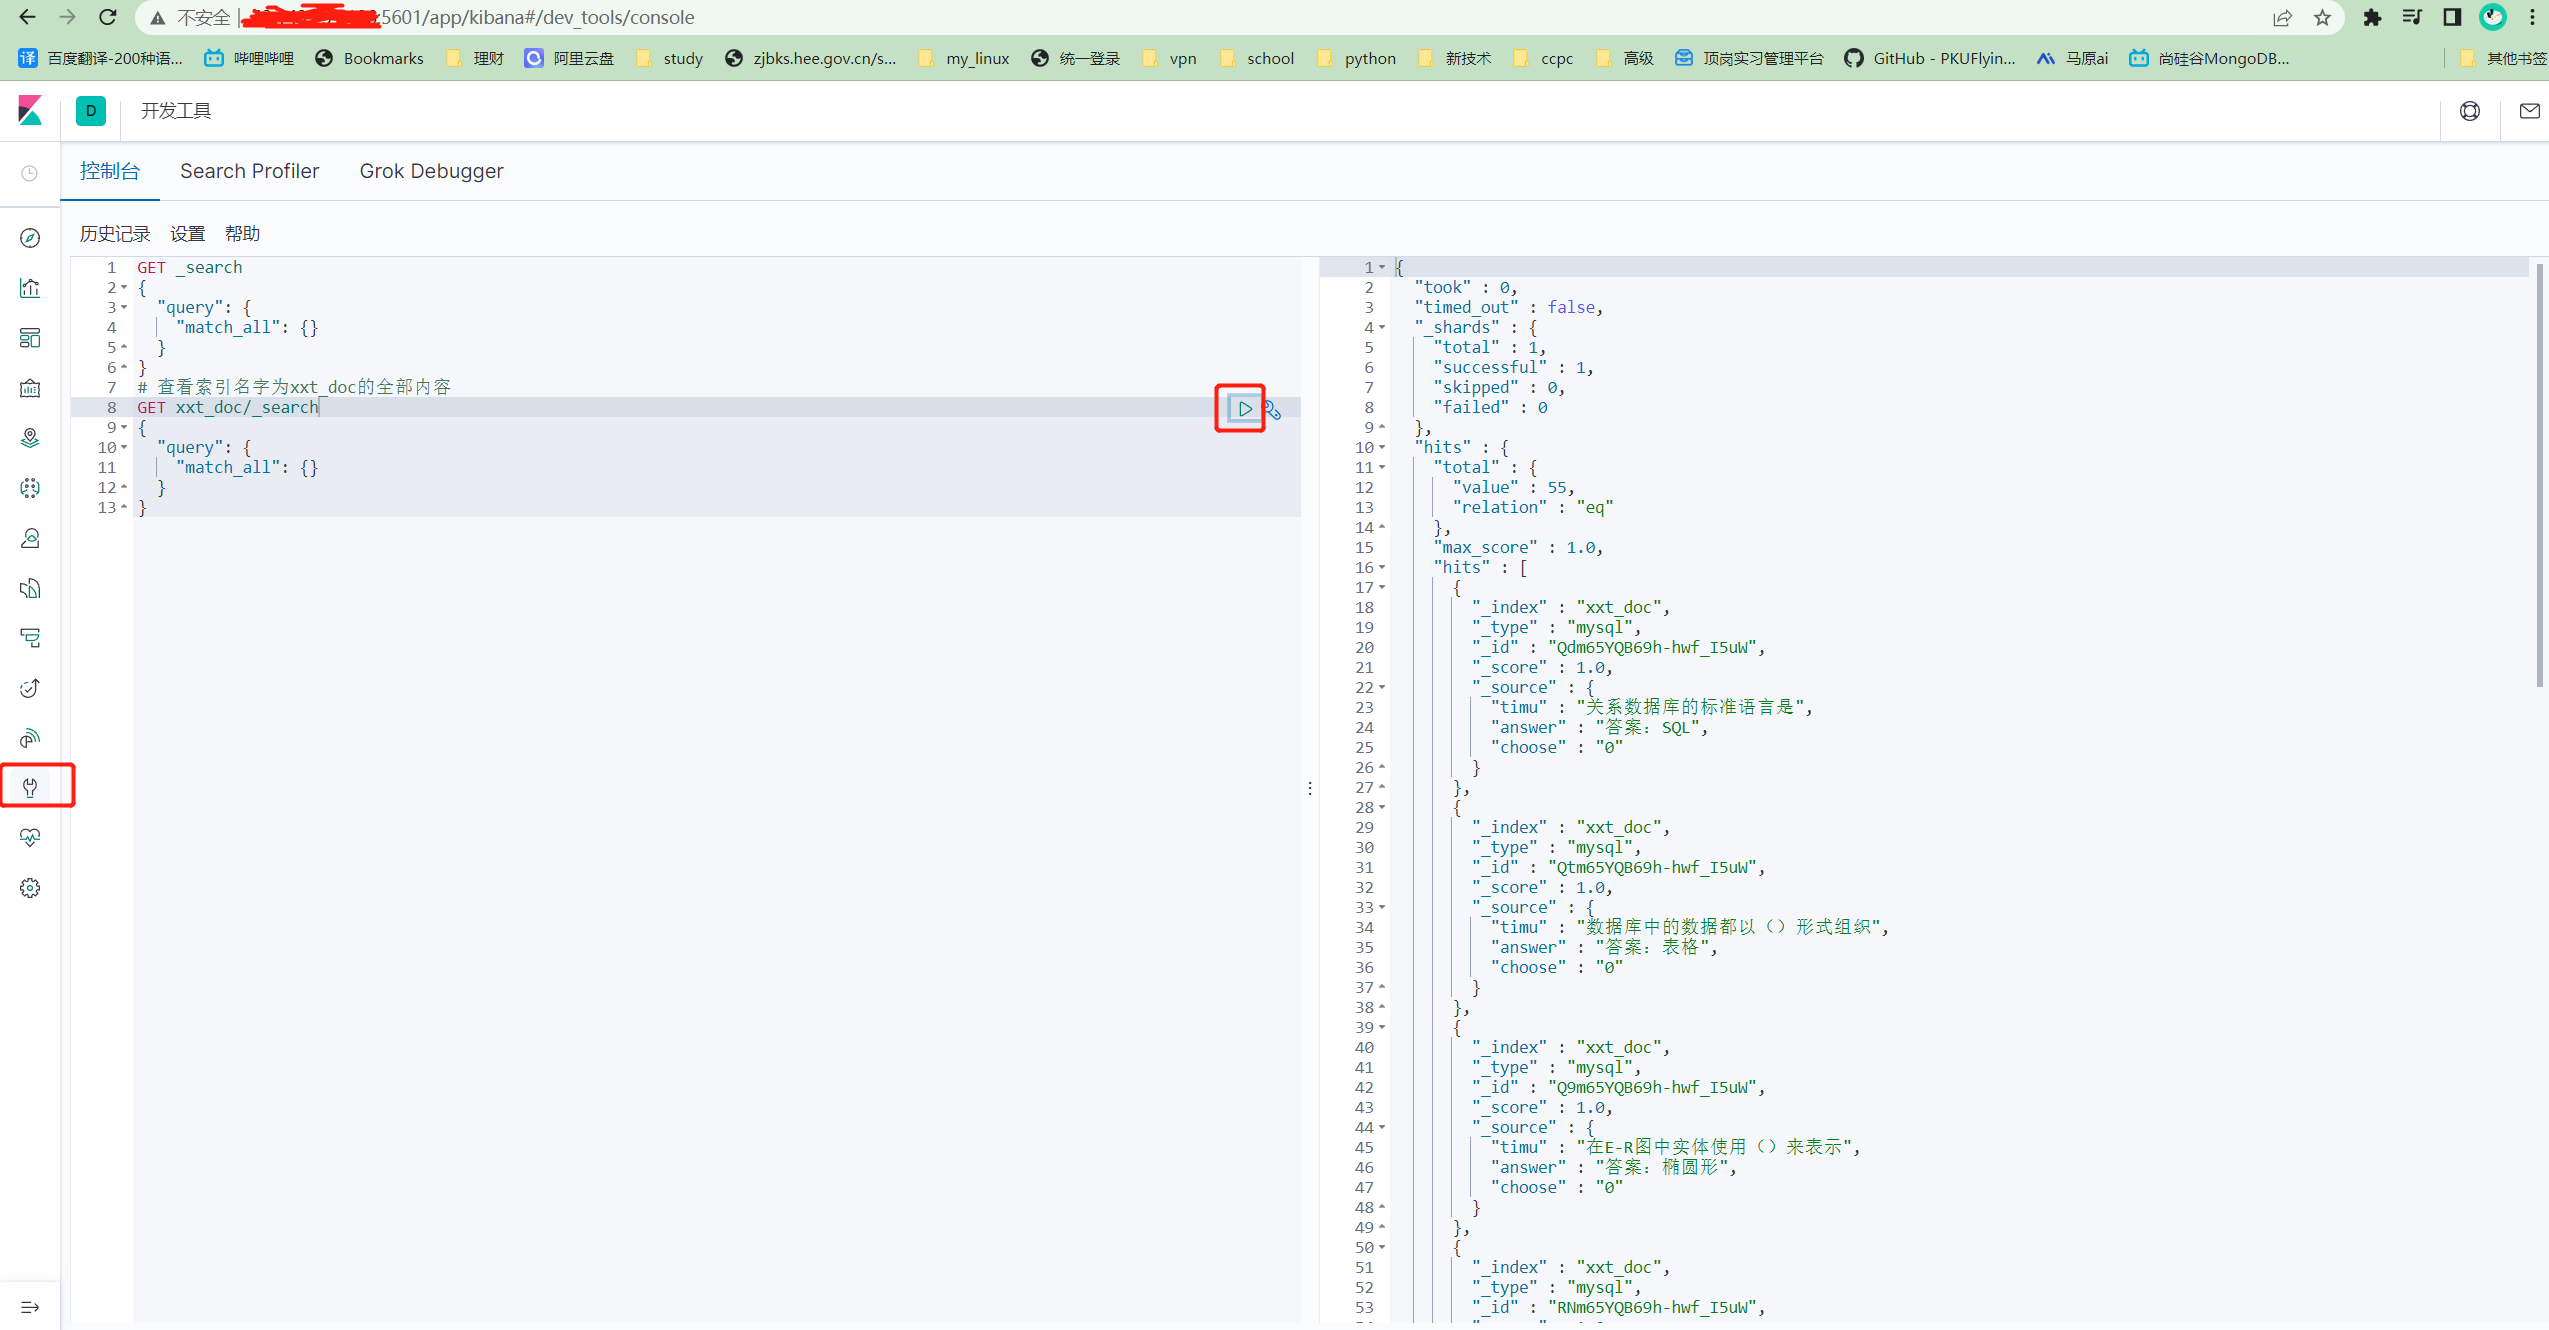Reload the browser page
The image size is (2549, 1330).
[108, 17]
